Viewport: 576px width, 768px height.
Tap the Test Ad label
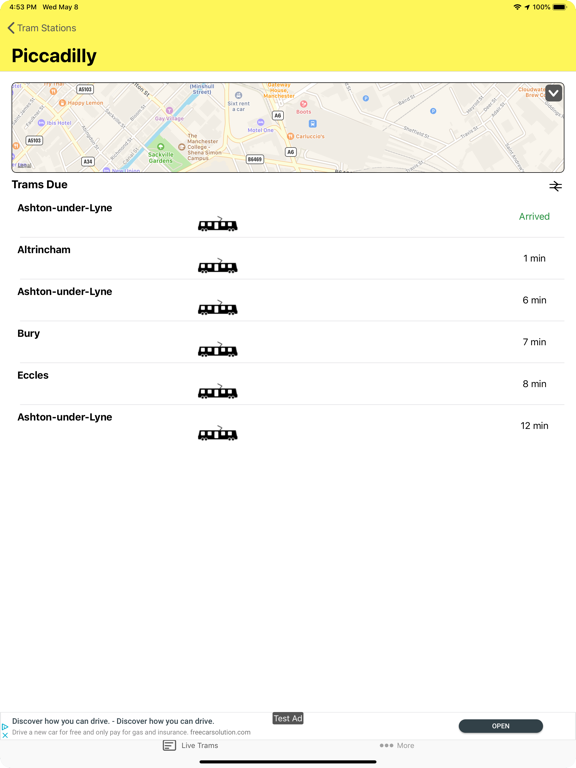[288, 718]
